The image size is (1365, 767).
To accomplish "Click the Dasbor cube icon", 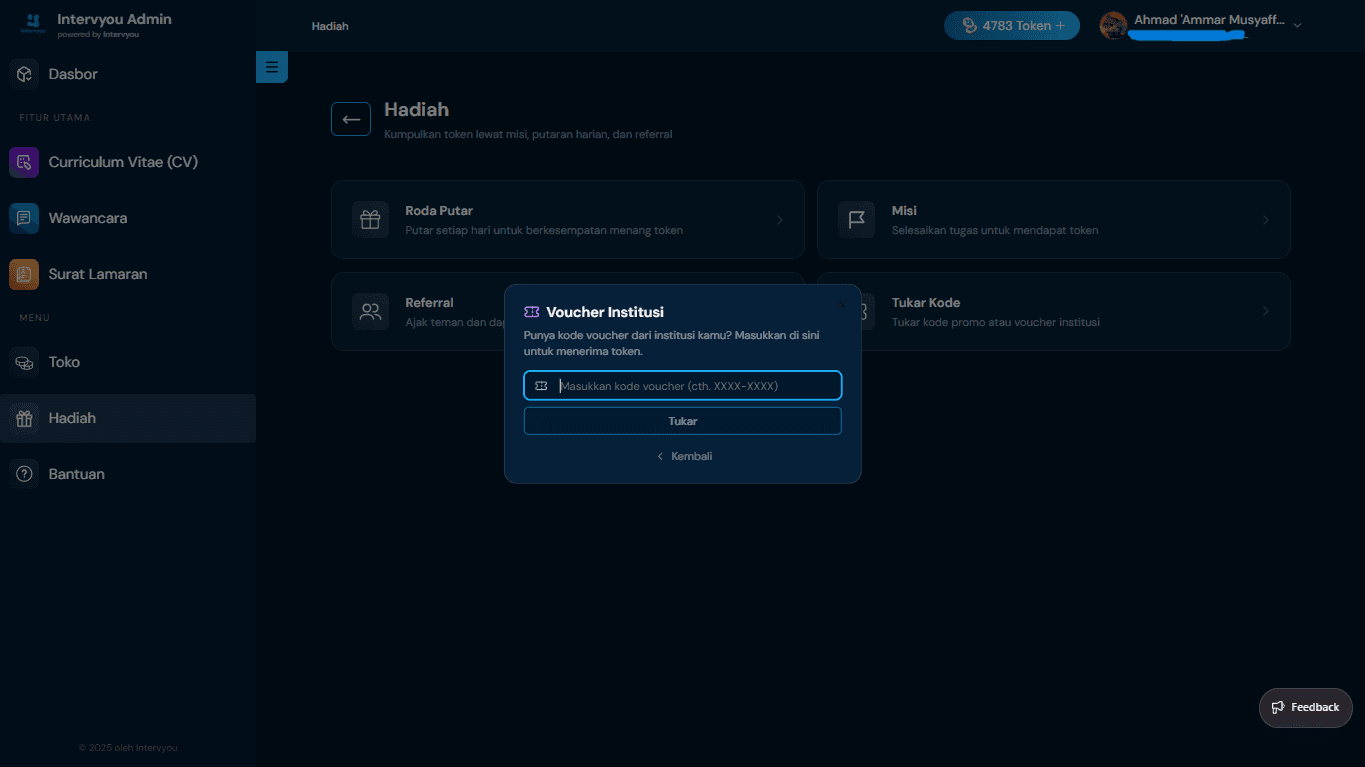I will pos(24,74).
